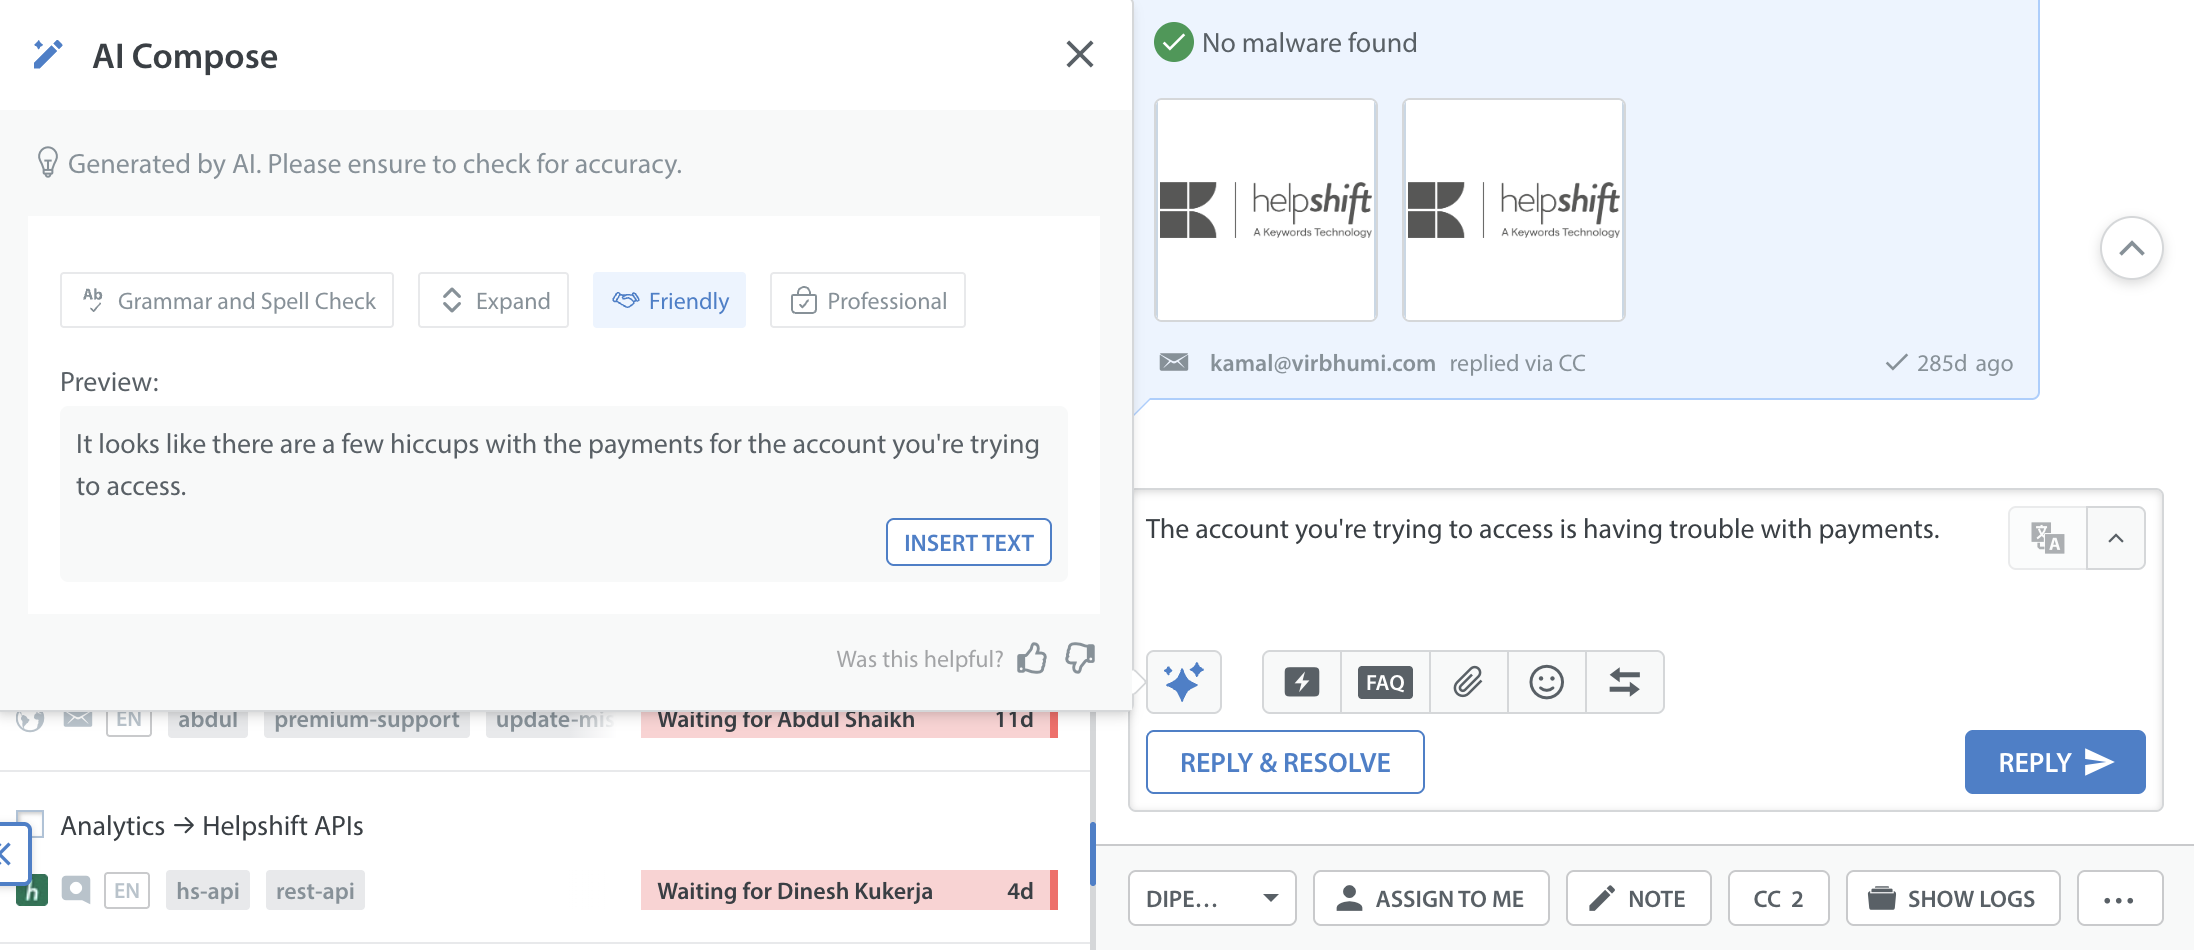The height and width of the screenshot is (950, 2194).
Task: Select the Friendly tone option
Action: pyautogui.click(x=669, y=300)
